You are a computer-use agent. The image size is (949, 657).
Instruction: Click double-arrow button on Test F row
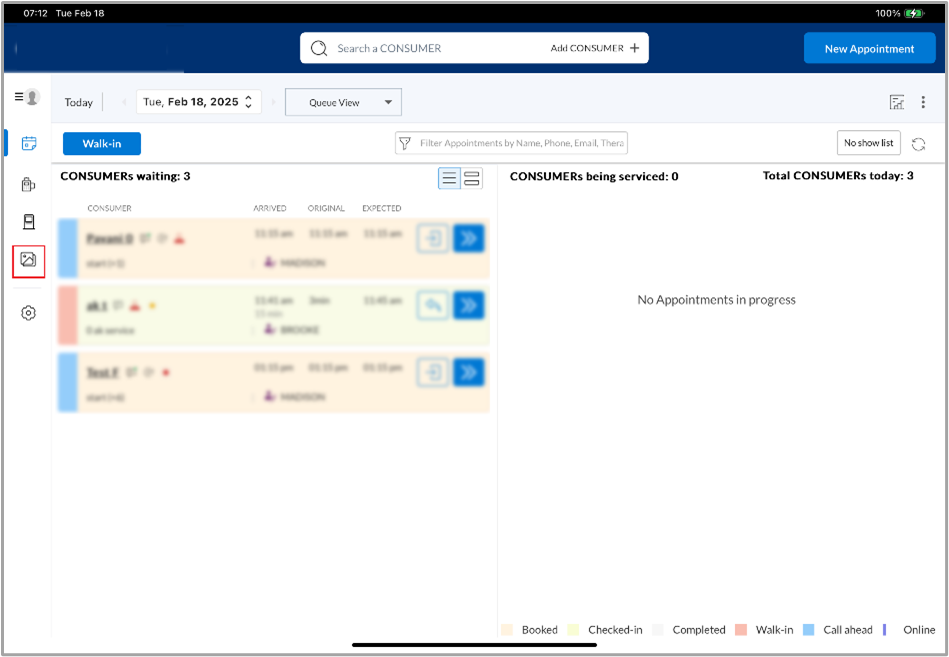click(x=469, y=373)
